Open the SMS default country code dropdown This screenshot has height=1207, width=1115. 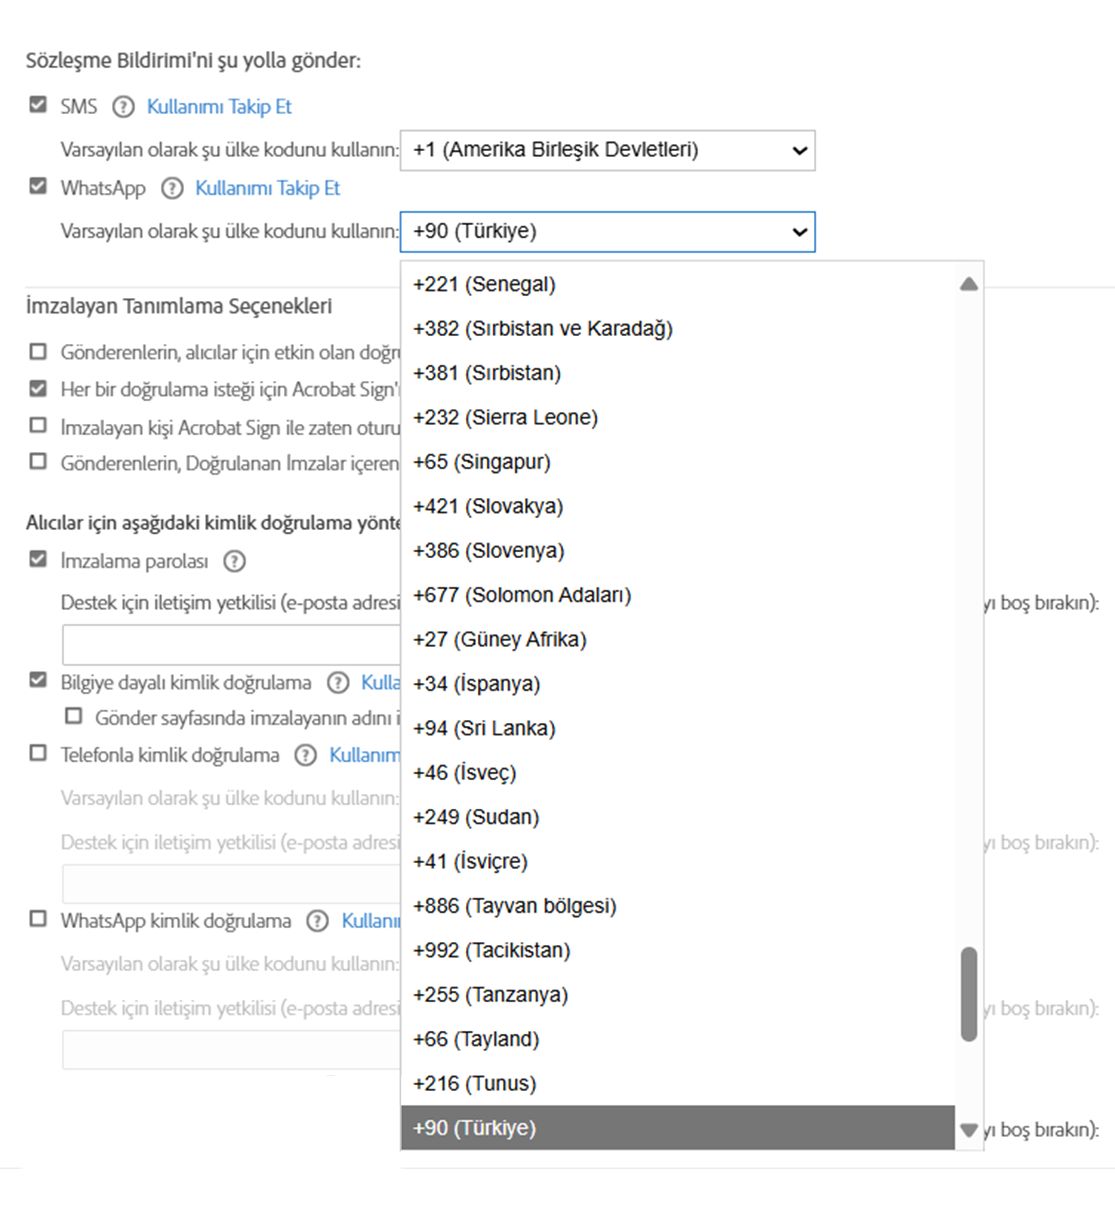(607, 150)
